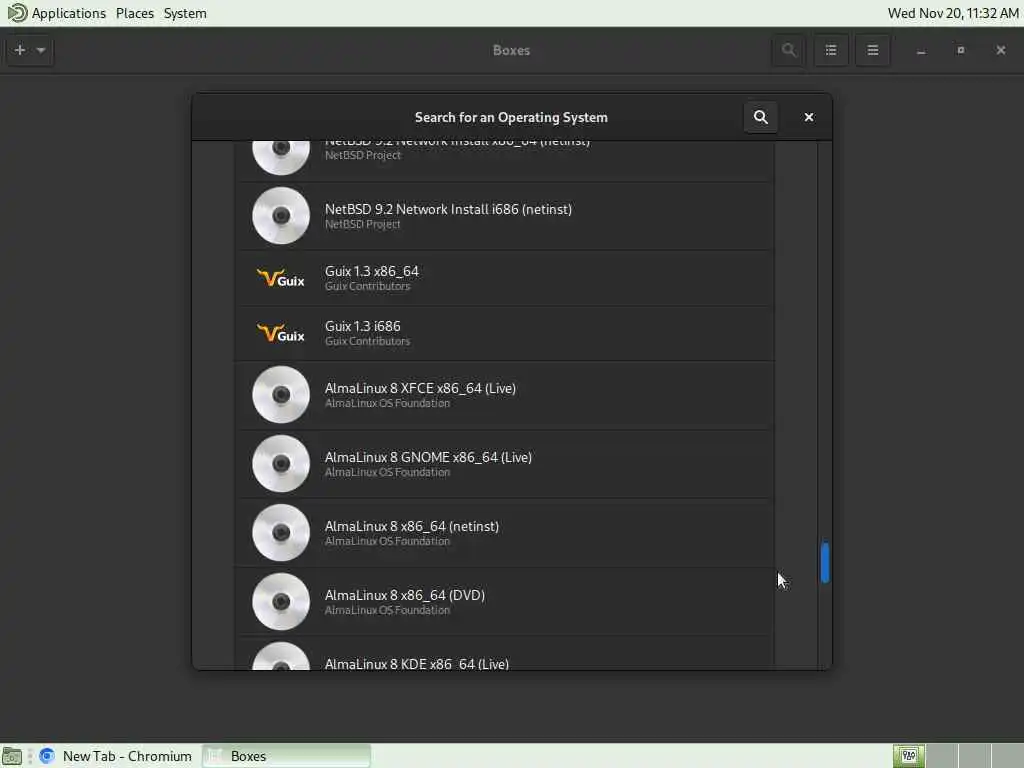The image size is (1024, 768).
Task: Switch to list view in the Boxes header
Action: point(831,50)
